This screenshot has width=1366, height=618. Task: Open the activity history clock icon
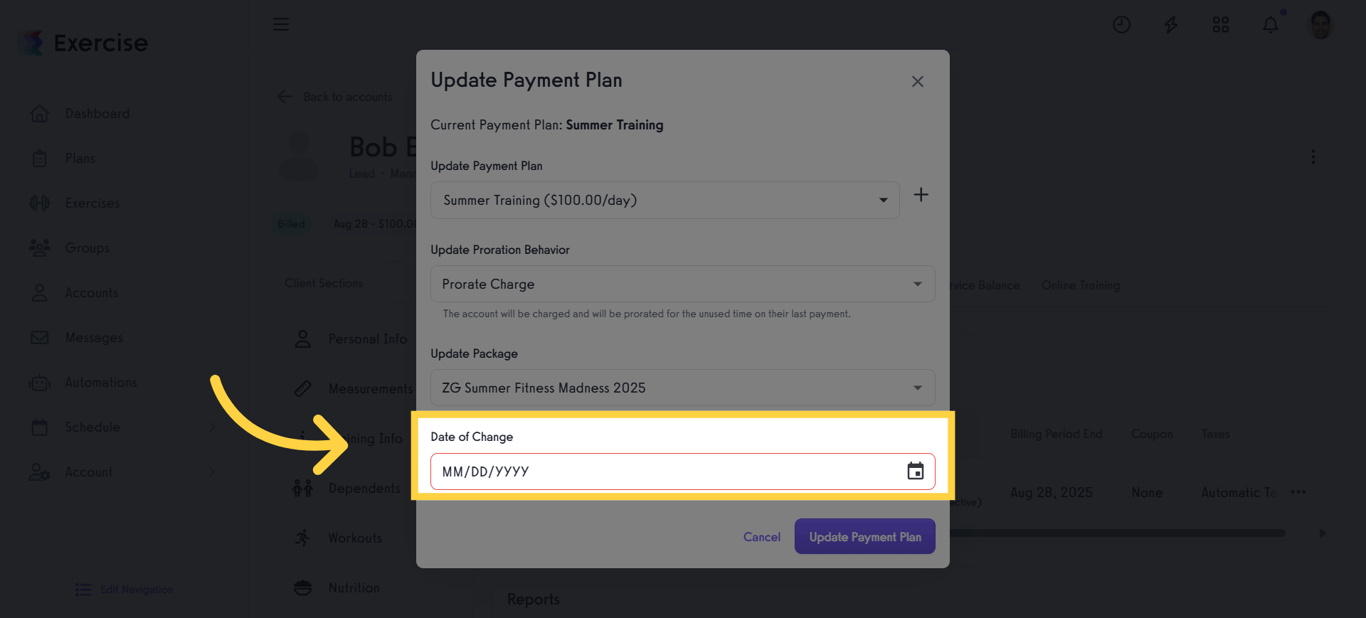(1121, 24)
